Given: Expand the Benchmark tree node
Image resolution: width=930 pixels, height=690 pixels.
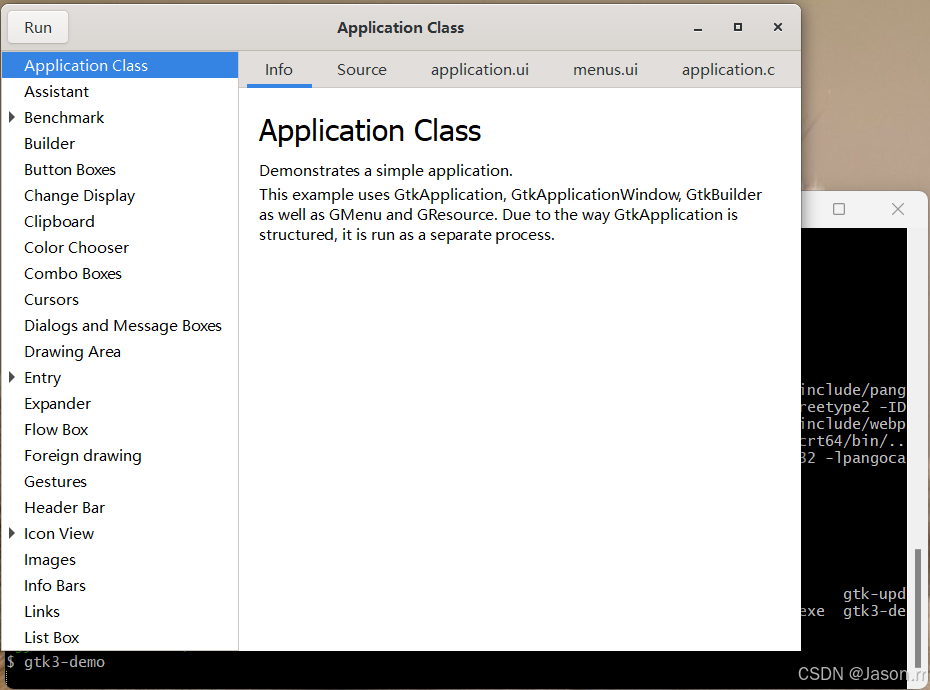Looking at the screenshot, I should point(12,117).
